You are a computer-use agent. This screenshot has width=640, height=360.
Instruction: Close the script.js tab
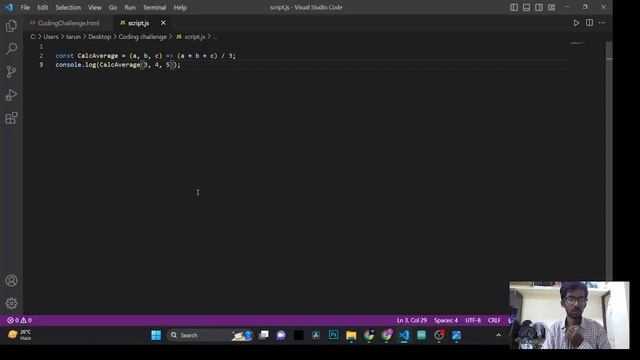pos(163,23)
